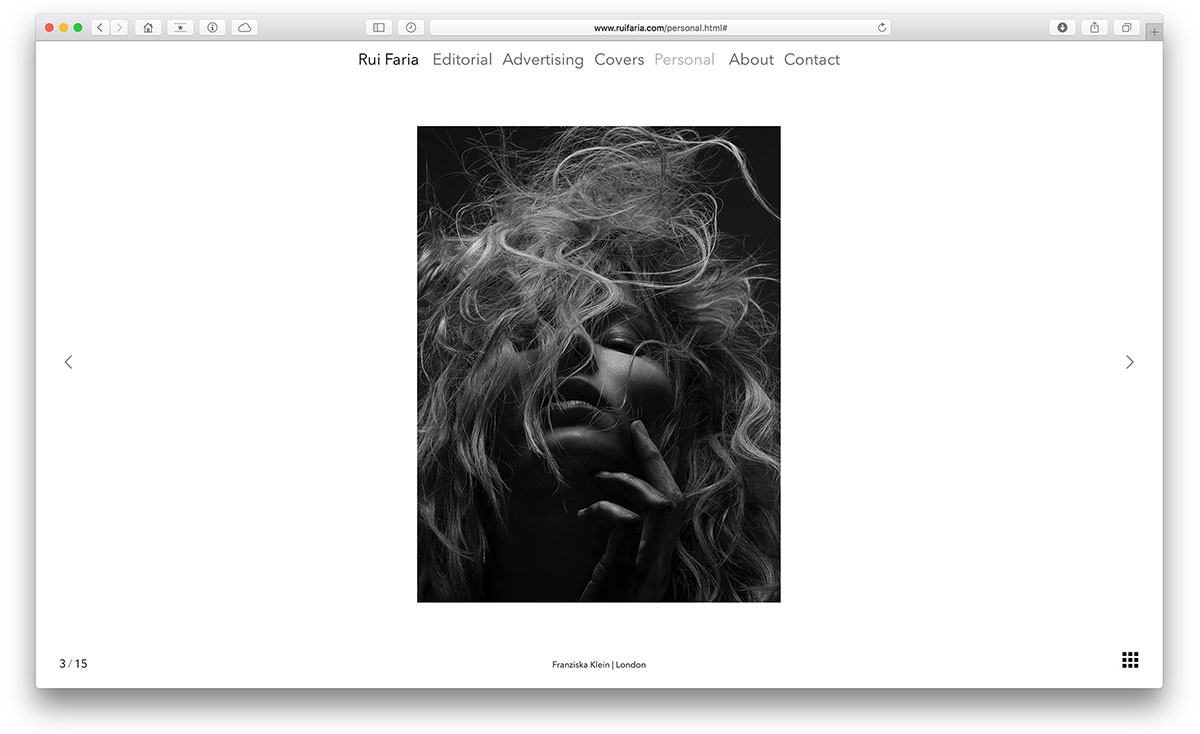Image resolution: width=1200 pixels, height=734 pixels.
Task: Click the ruifaria.com address bar
Action: tap(660, 28)
